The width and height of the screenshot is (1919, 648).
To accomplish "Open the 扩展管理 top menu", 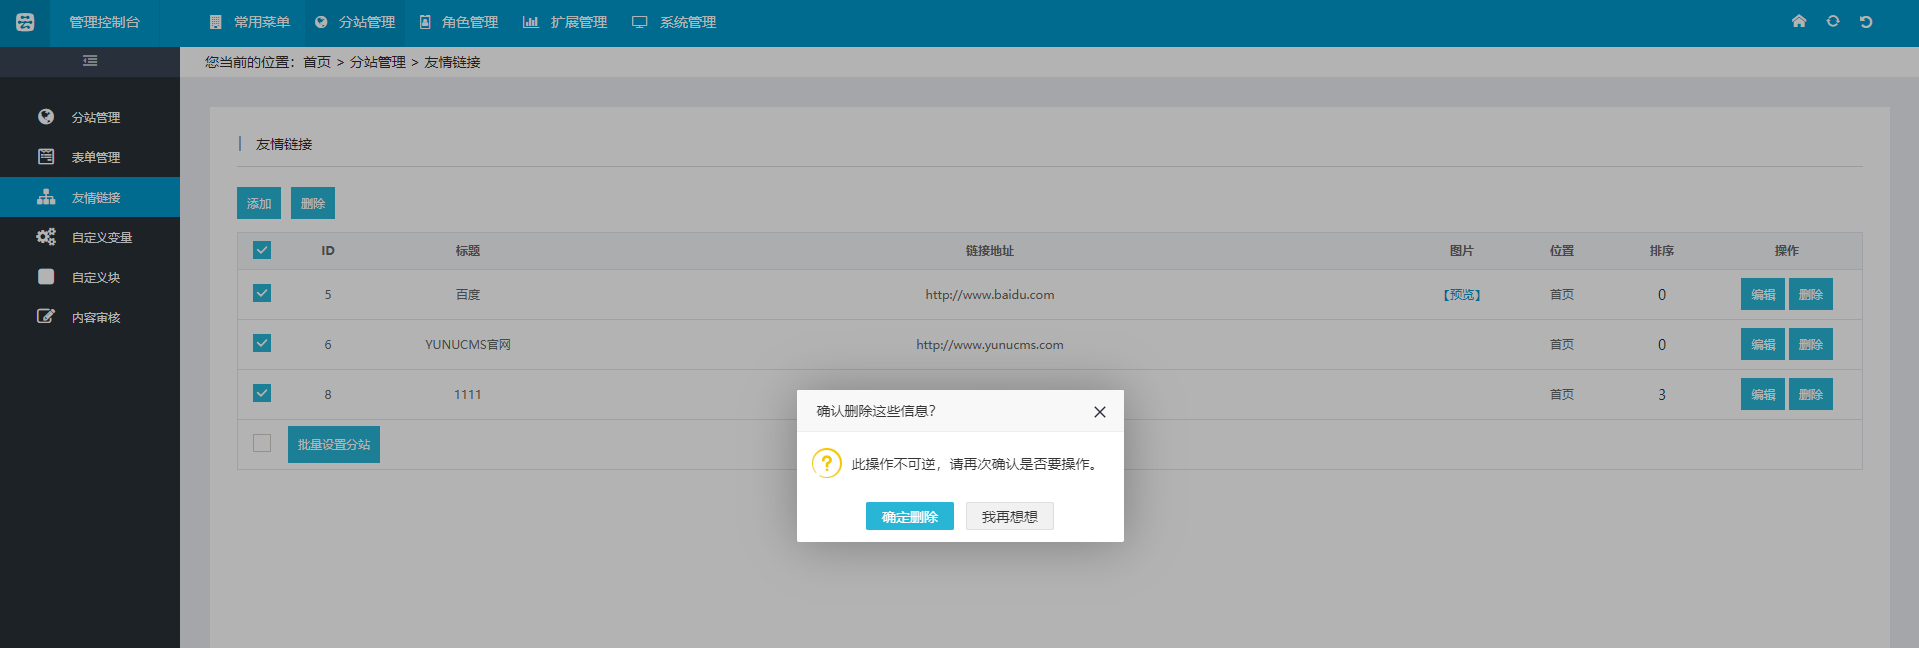I will 566,22.
